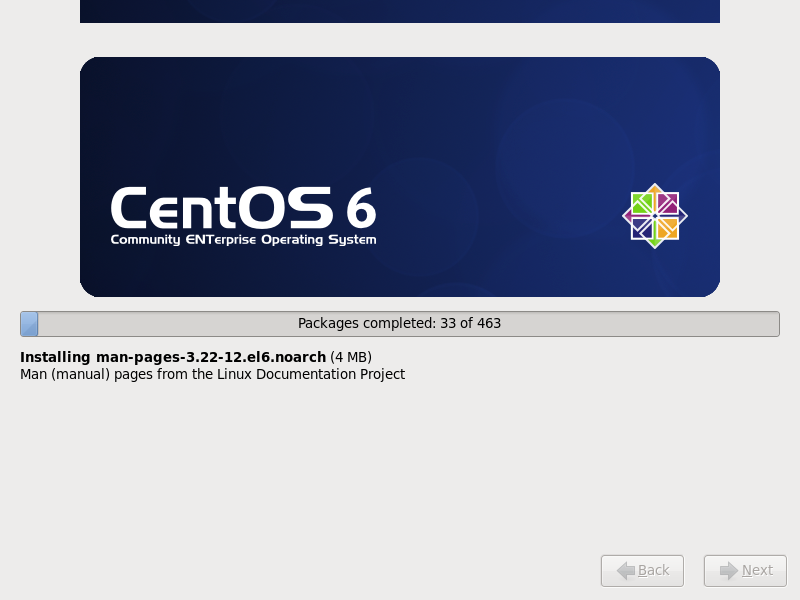Image resolution: width=800 pixels, height=600 pixels.
Task: Click the magenta square of the CentOS logo
Action: (x=667, y=203)
